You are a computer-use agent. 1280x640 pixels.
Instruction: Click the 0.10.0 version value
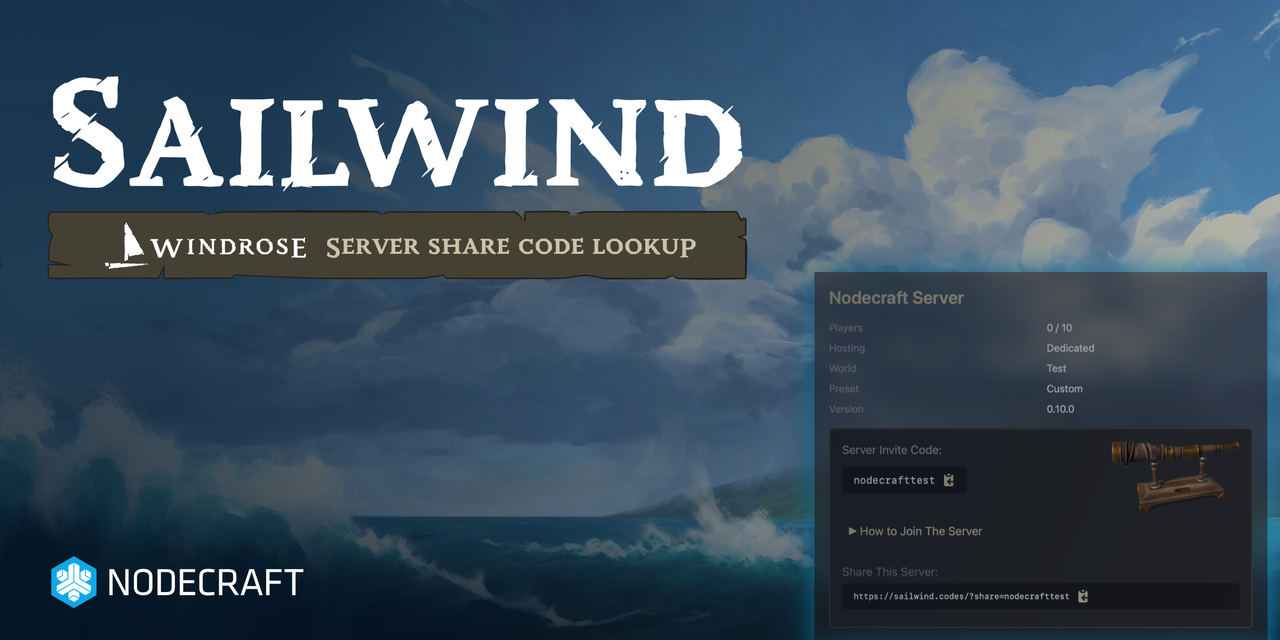1060,409
